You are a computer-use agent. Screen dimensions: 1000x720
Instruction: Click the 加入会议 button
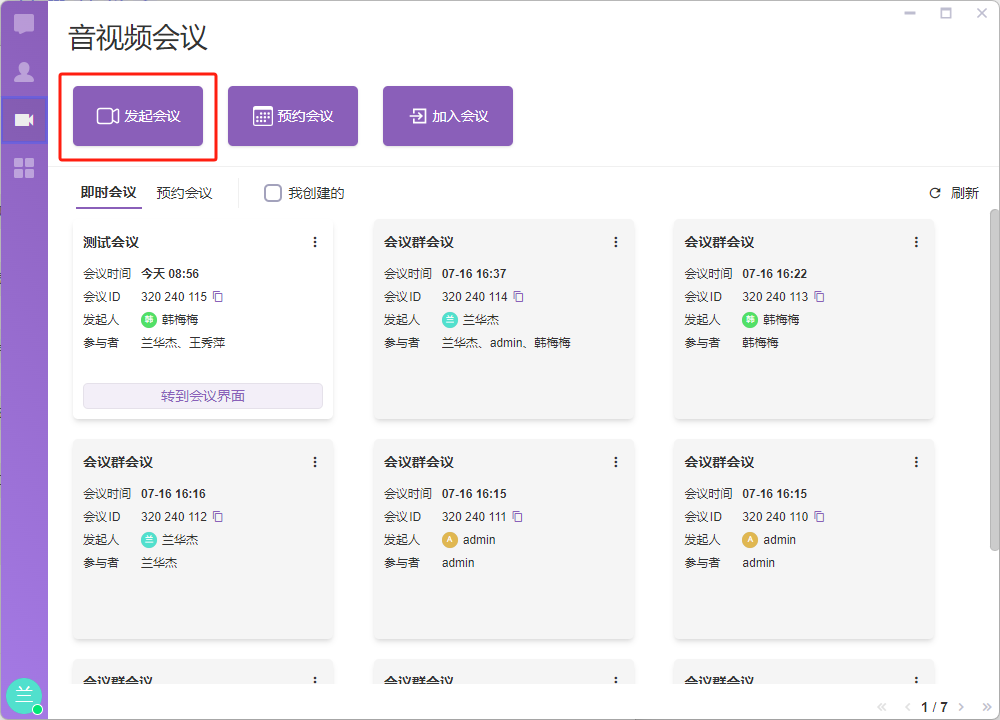click(x=448, y=116)
